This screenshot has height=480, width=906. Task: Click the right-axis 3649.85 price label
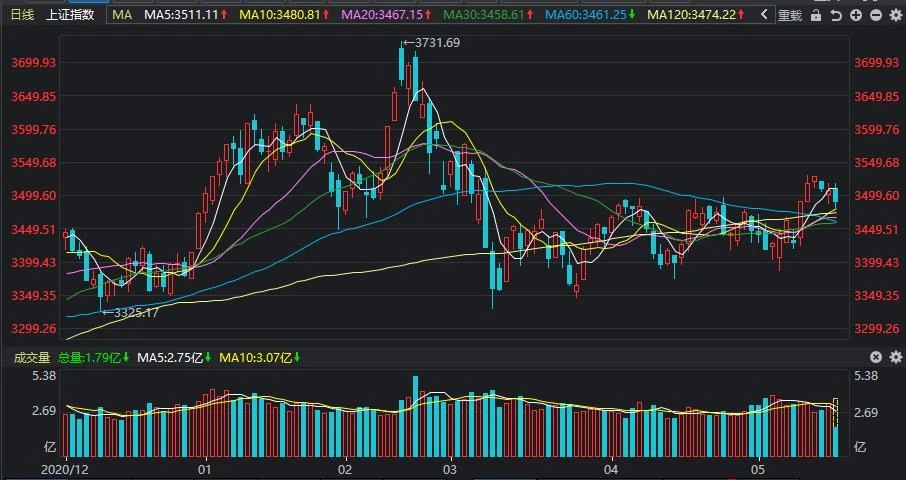[875, 96]
